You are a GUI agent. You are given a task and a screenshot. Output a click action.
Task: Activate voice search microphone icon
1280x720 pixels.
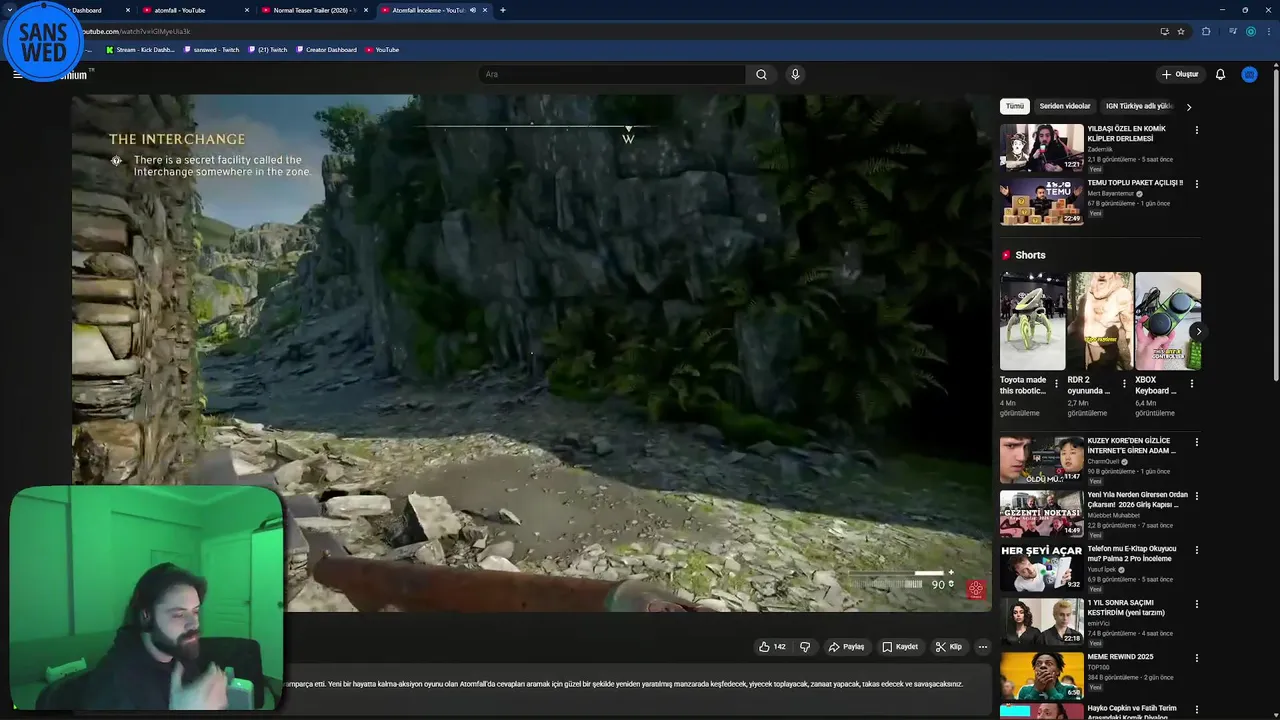(x=795, y=74)
